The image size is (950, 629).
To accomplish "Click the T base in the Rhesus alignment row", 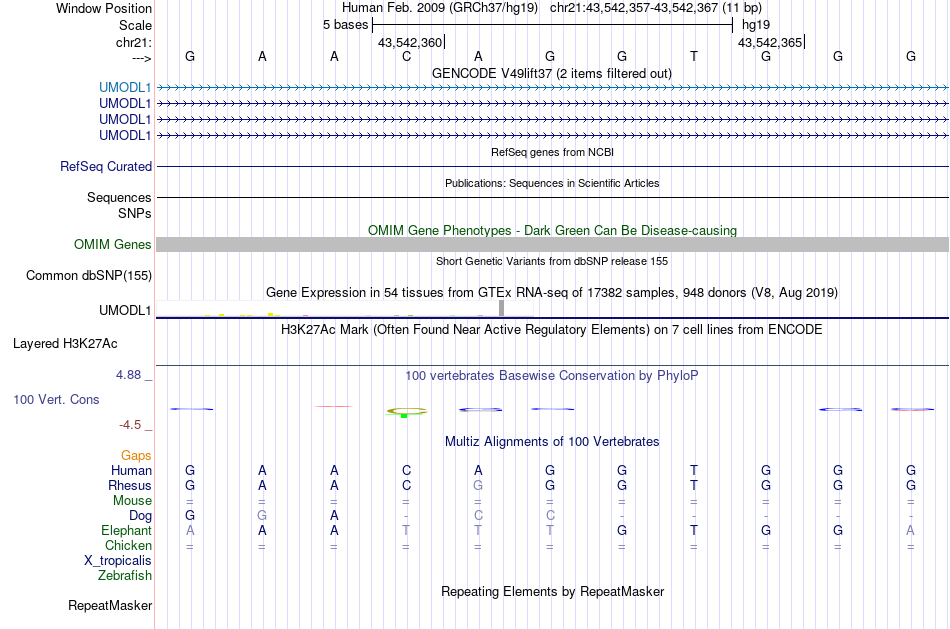I will pyautogui.click(x=694, y=485).
